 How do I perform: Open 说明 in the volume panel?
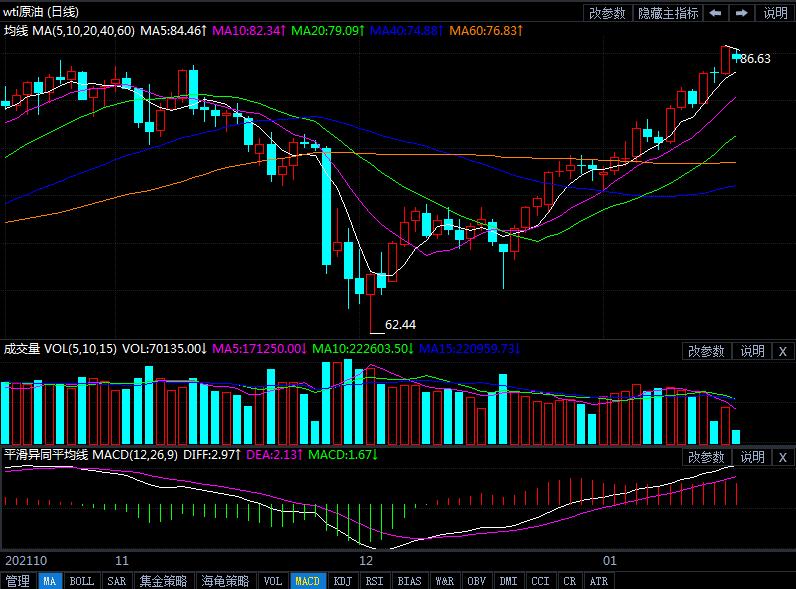point(752,351)
